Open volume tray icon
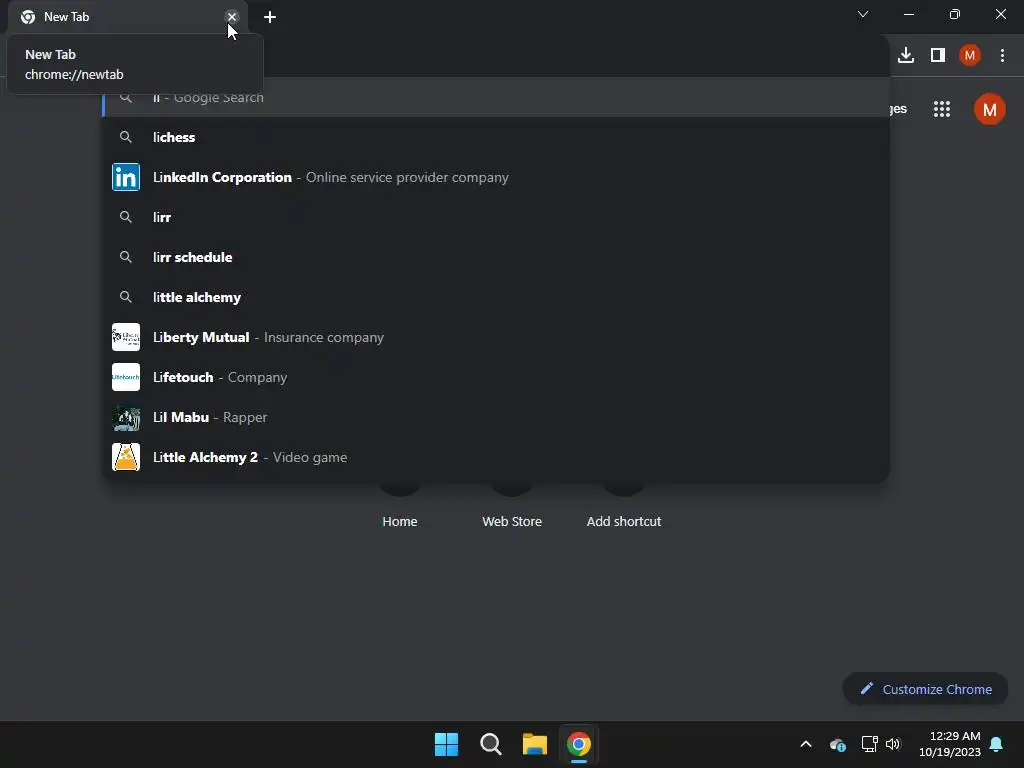This screenshot has width=1024, height=768. coord(893,744)
